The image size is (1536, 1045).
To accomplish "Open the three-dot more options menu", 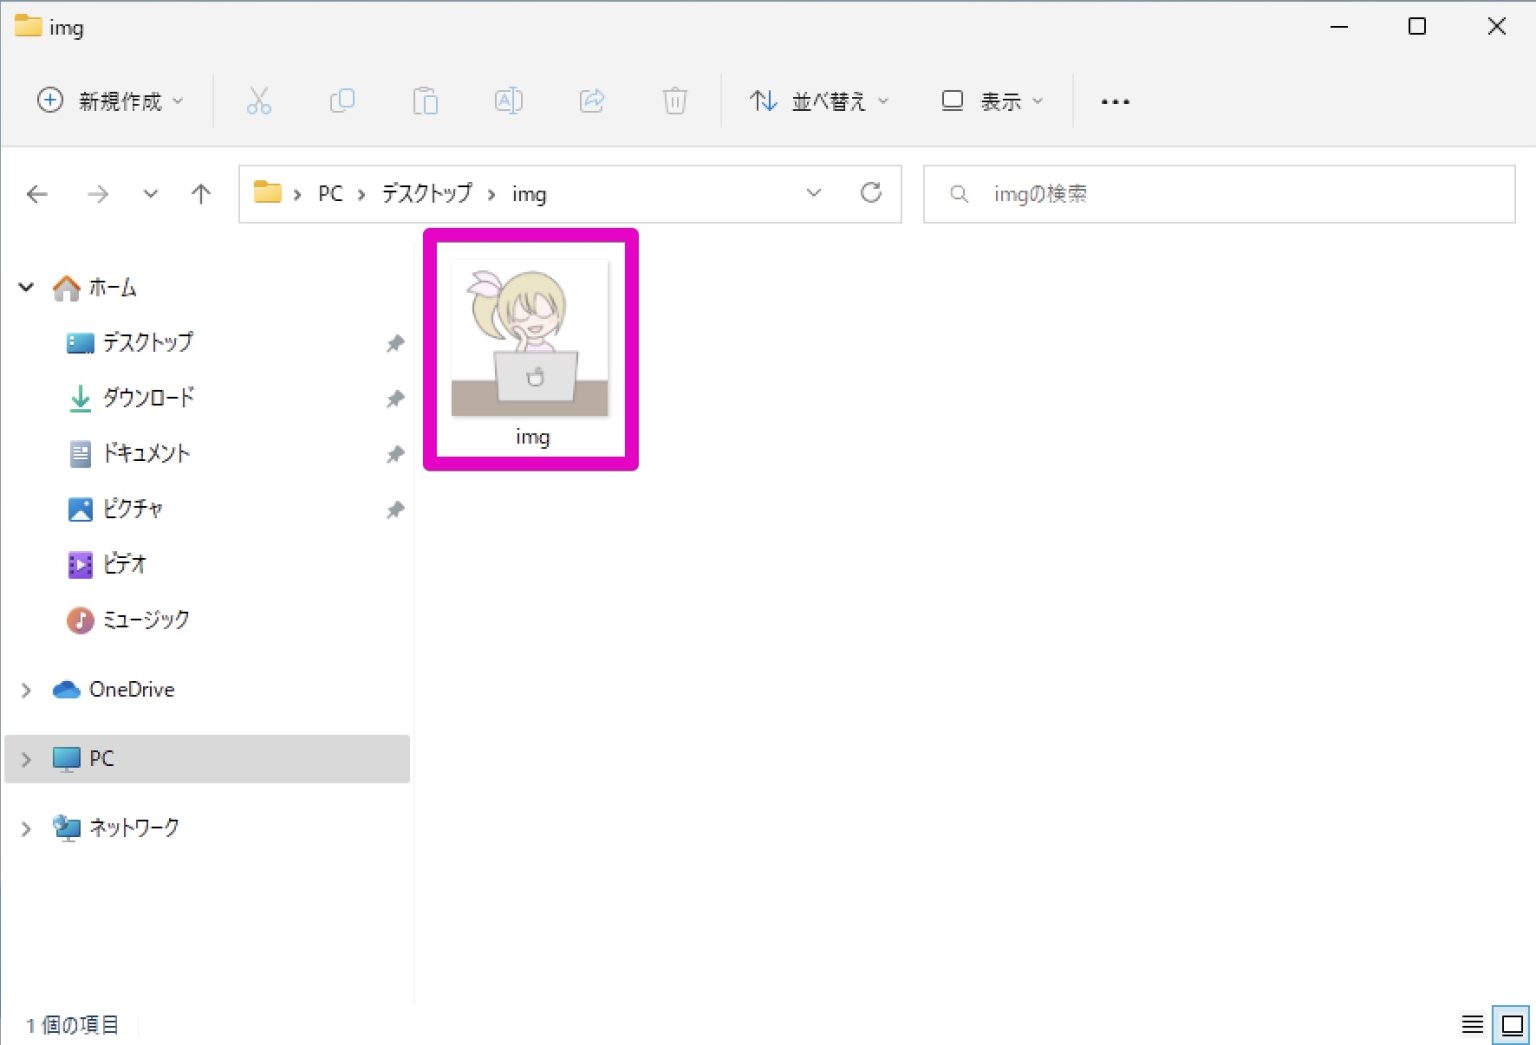I will point(1115,101).
